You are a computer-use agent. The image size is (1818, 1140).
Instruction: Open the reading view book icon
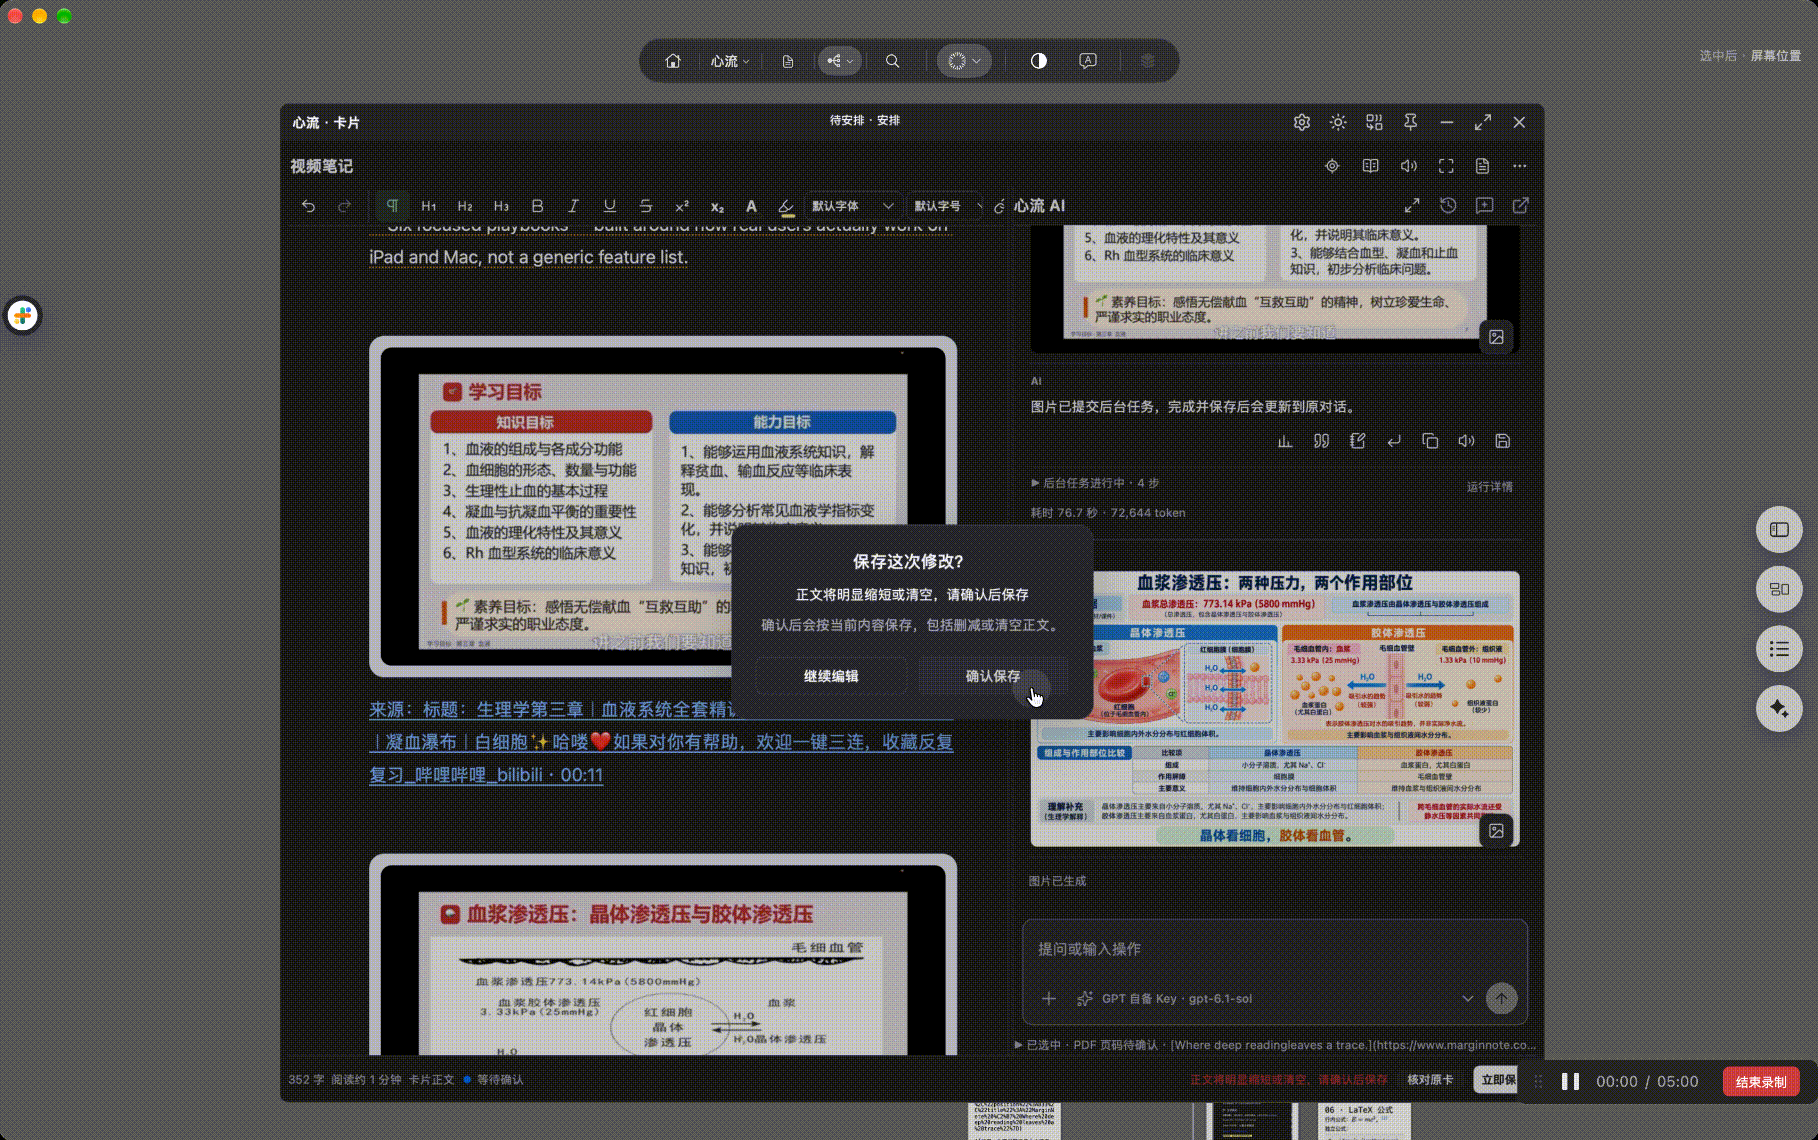1370,166
